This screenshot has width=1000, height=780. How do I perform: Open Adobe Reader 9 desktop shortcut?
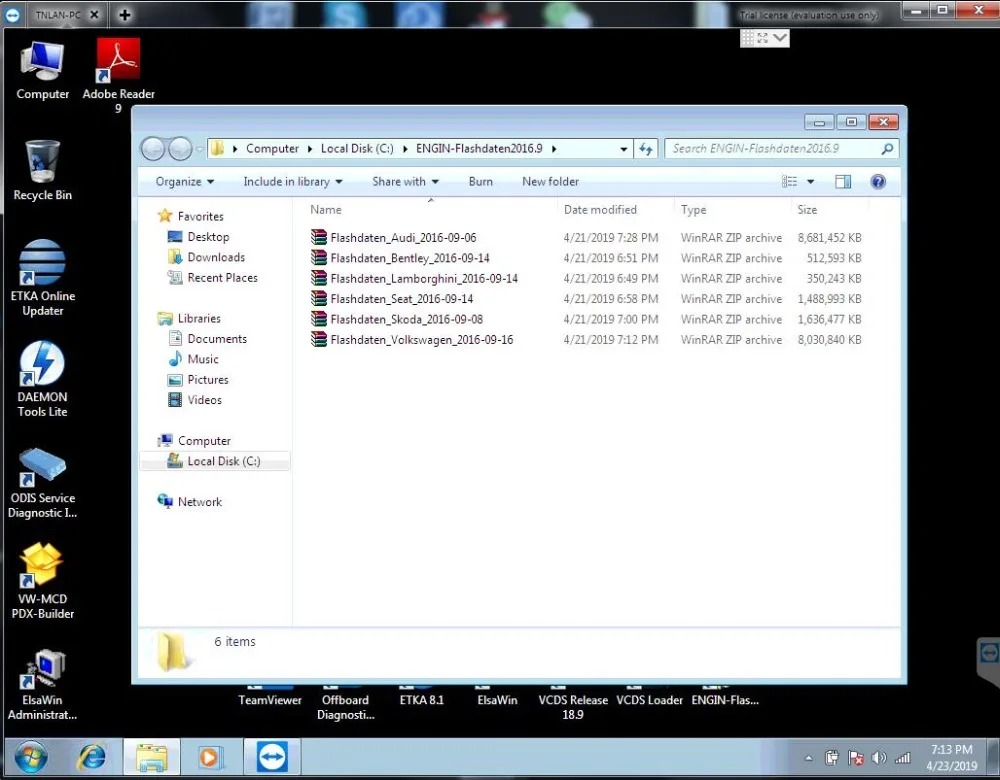(118, 75)
